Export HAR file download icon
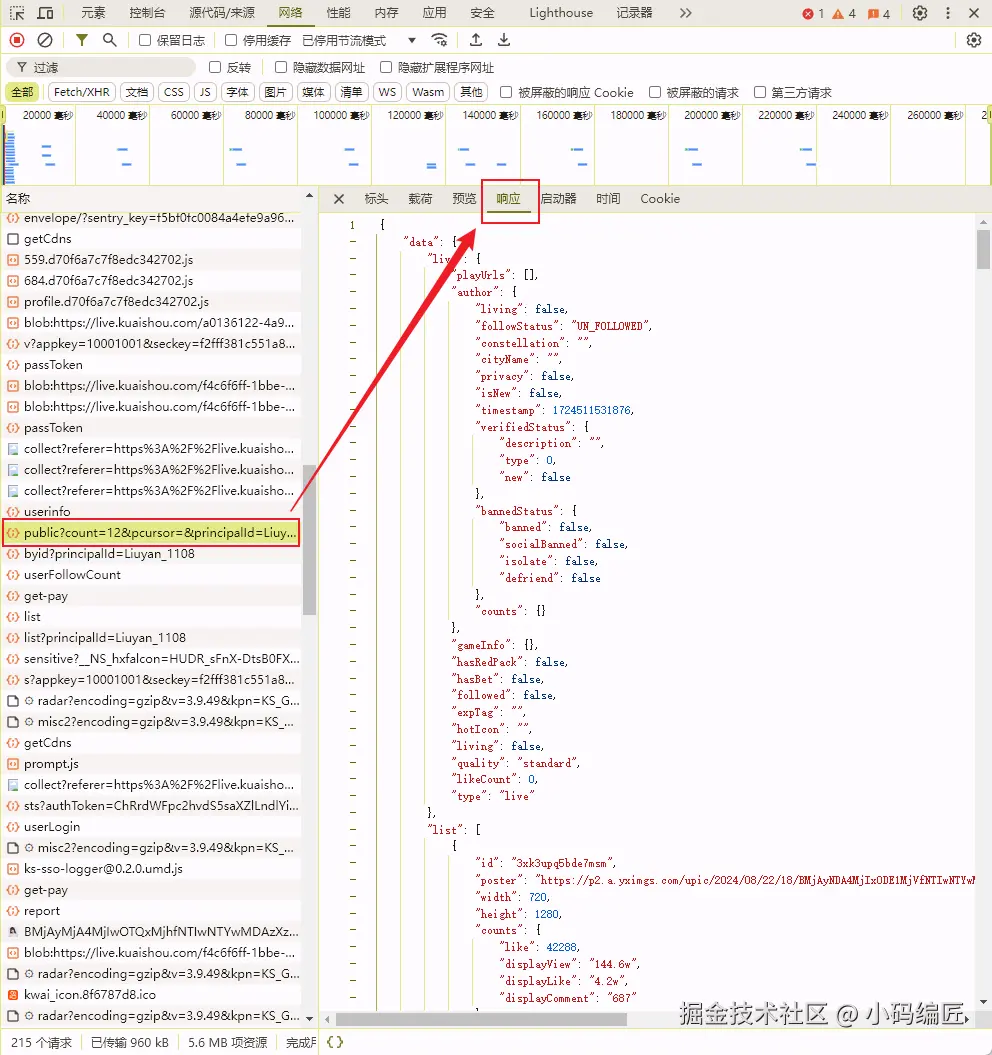The height and width of the screenshot is (1055, 992). click(x=503, y=40)
